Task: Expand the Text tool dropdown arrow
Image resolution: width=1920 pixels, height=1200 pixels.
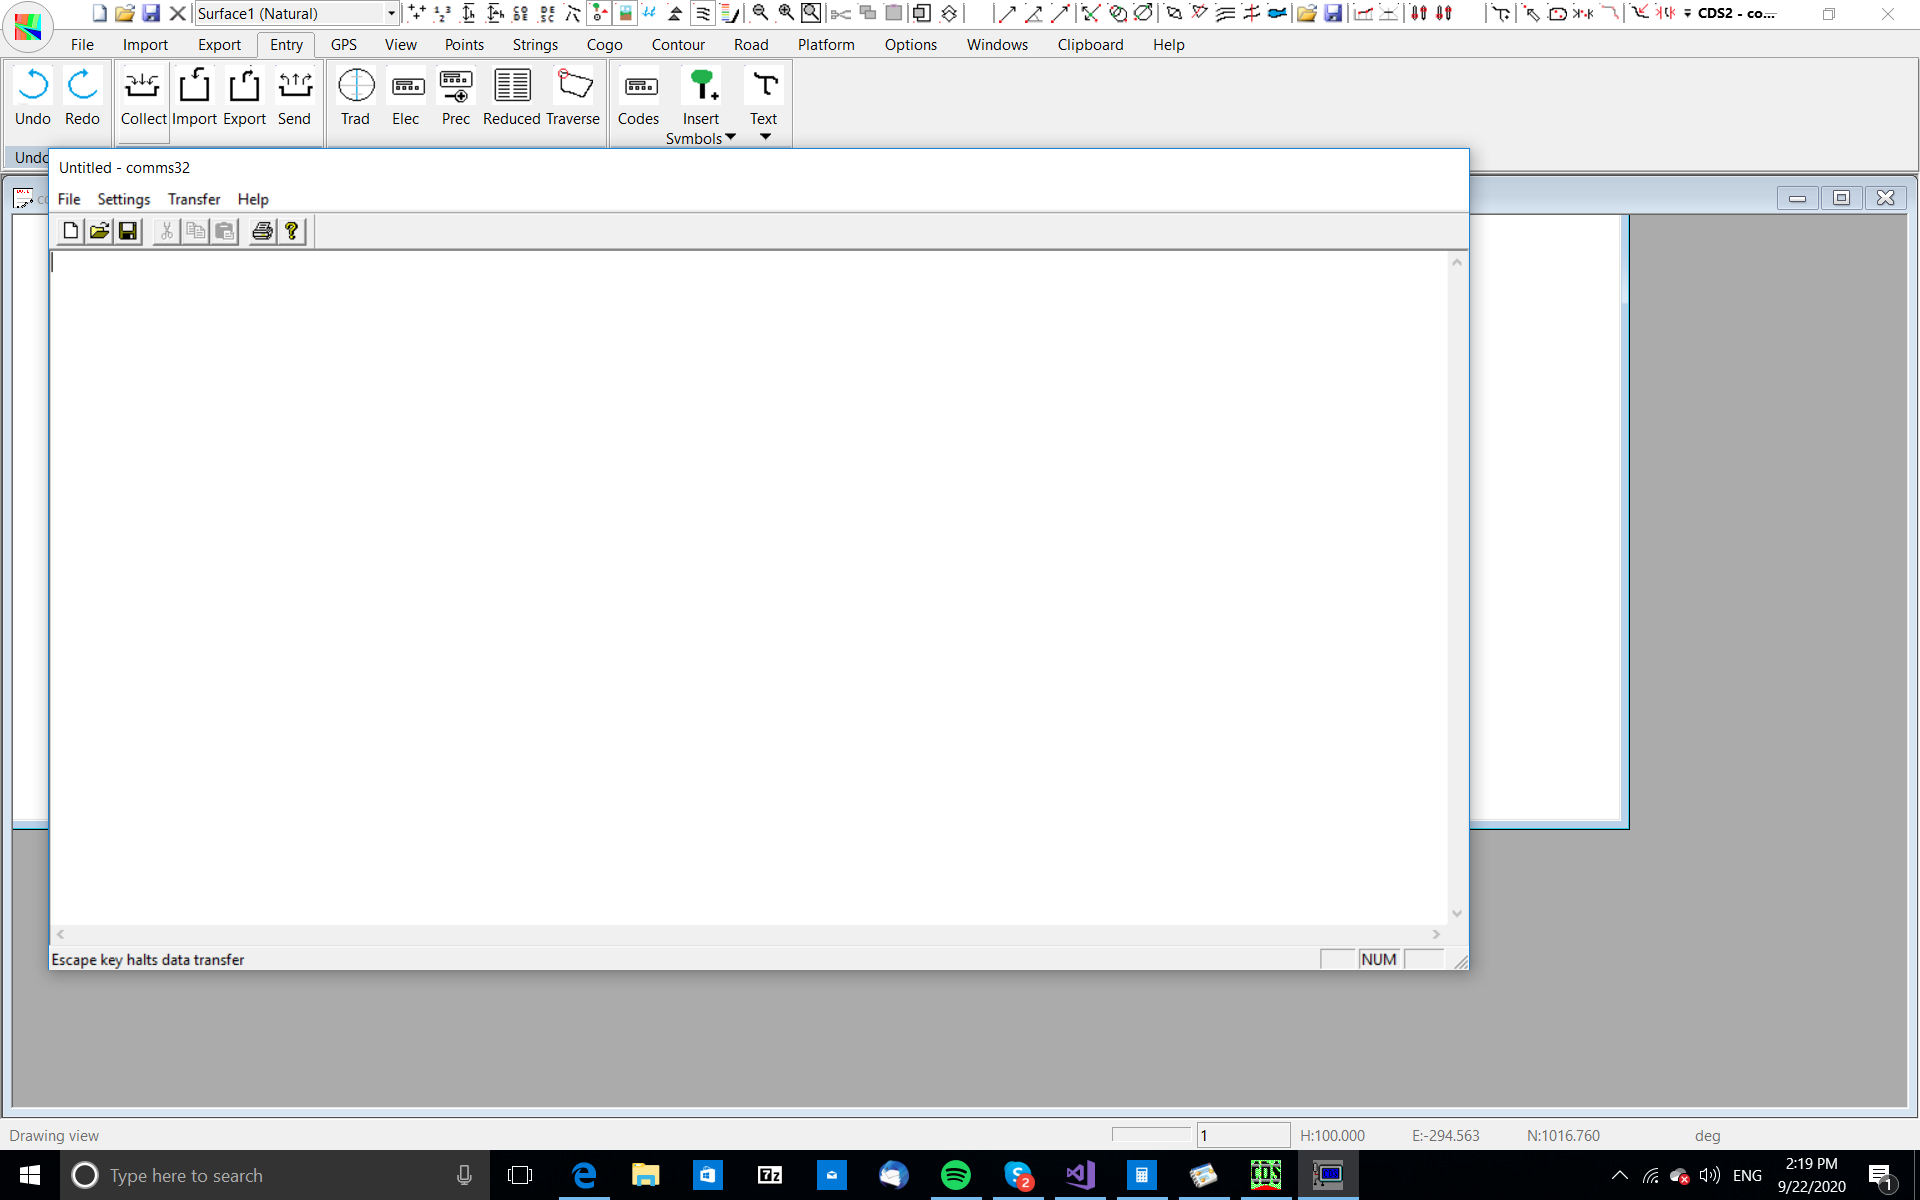Action: click(765, 137)
